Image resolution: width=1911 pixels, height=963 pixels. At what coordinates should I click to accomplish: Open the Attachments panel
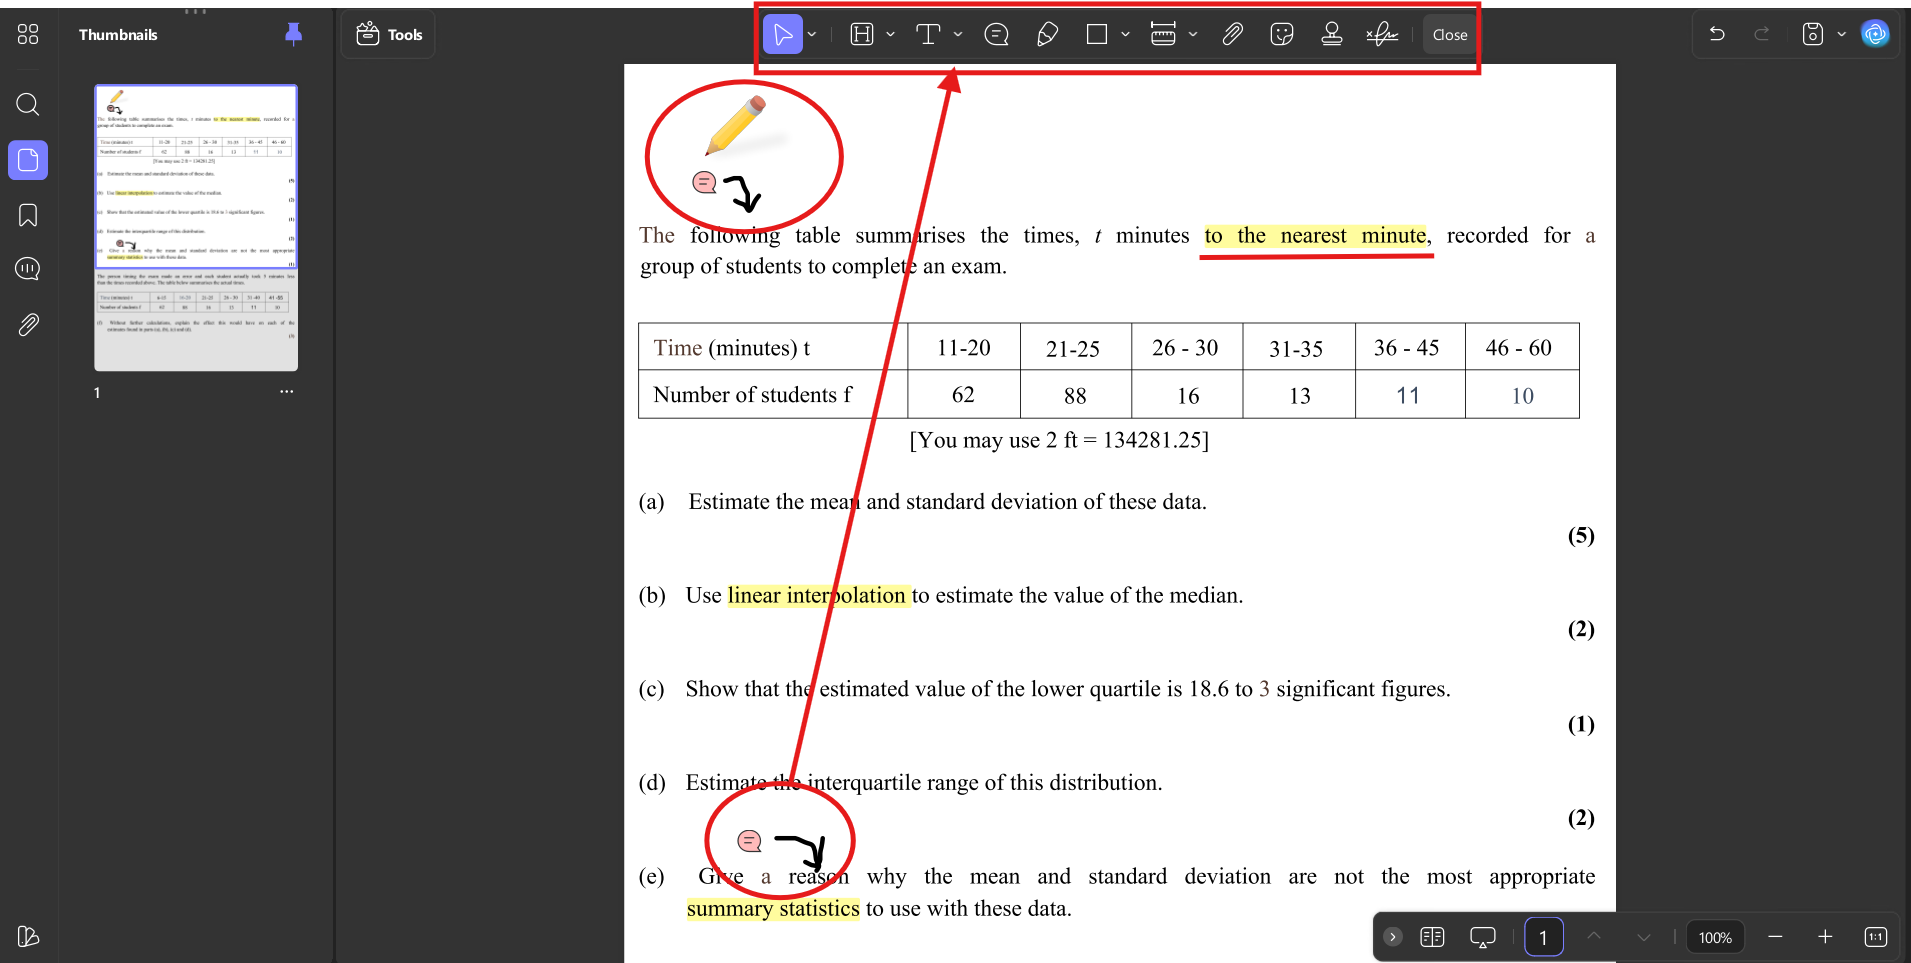[x=28, y=324]
